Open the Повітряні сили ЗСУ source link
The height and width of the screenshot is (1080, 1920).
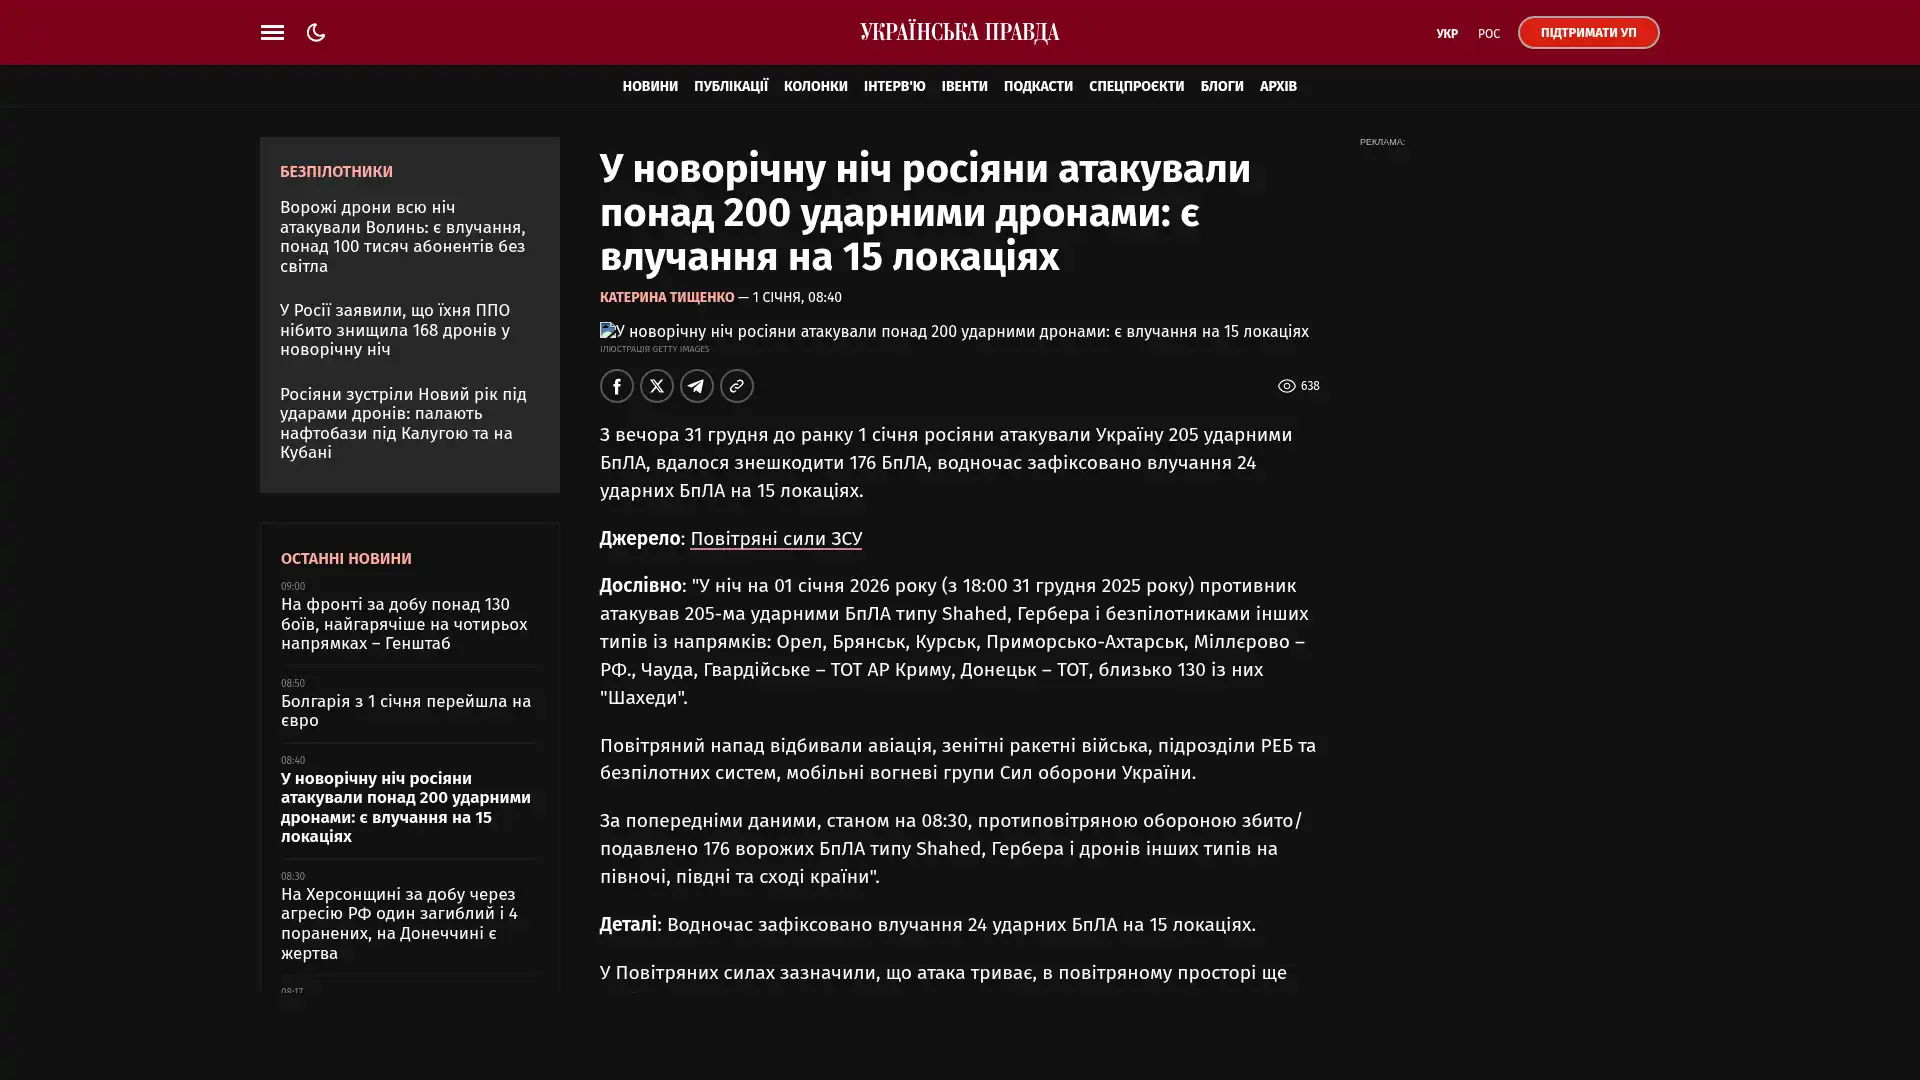(x=775, y=538)
